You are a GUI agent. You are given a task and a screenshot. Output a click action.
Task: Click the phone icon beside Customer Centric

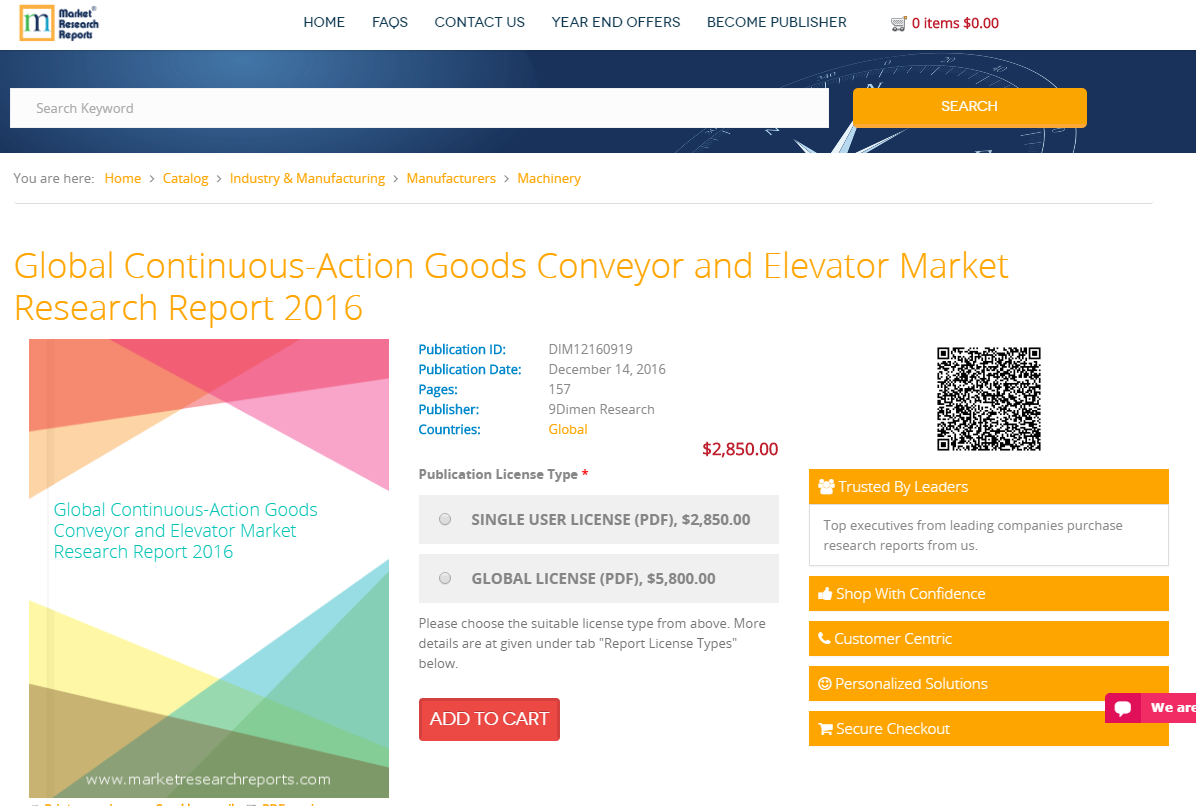(x=825, y=638)
